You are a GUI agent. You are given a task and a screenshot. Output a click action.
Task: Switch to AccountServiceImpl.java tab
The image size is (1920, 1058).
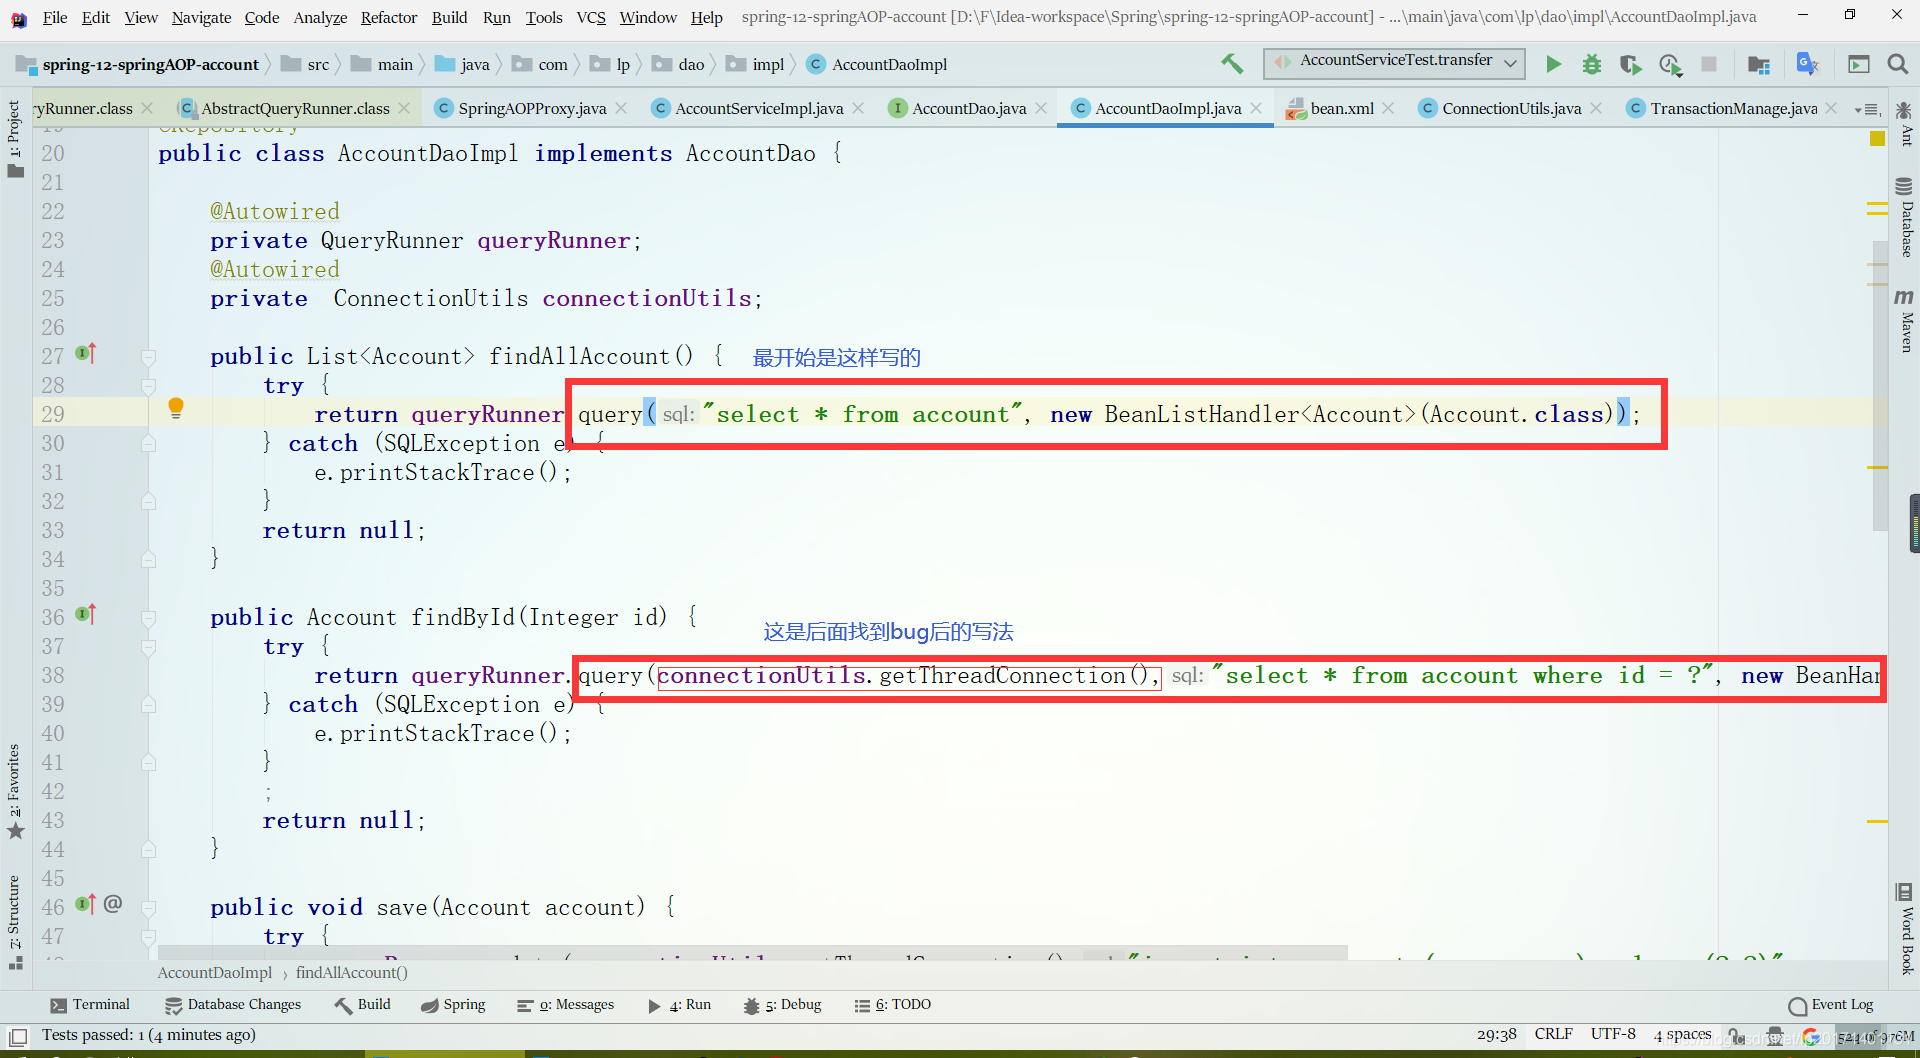coord(758,108)
